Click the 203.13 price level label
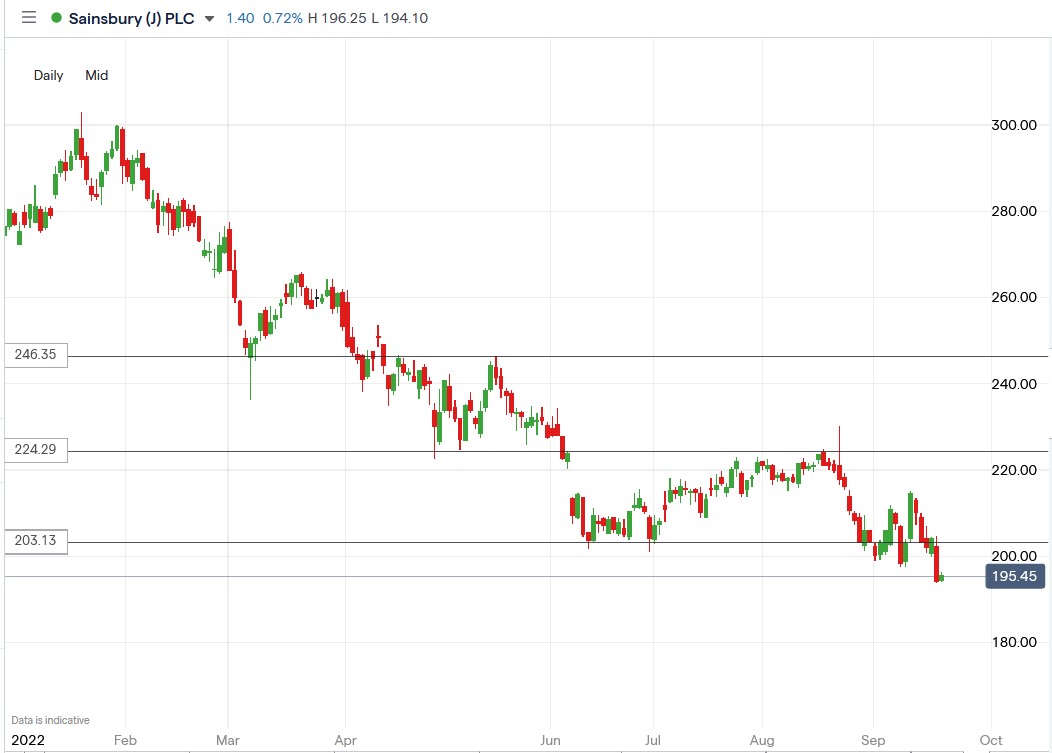The image size is (1052, 753). click(33, 541)
